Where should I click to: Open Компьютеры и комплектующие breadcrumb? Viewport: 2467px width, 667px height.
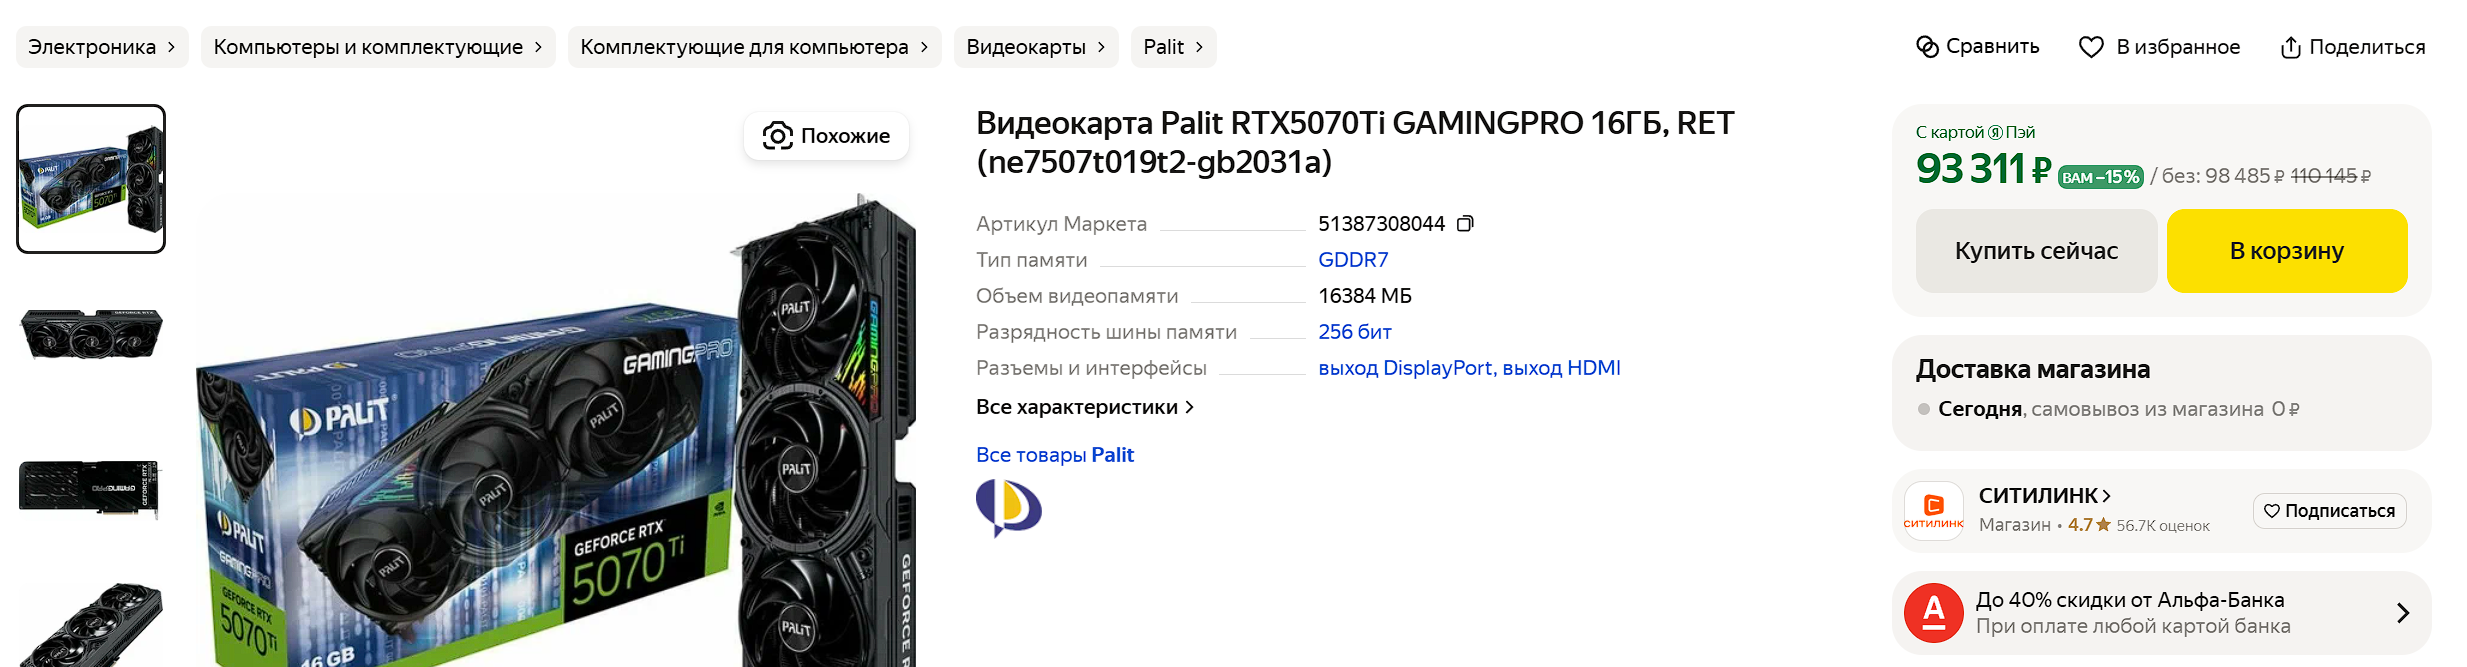pos(378,47)
